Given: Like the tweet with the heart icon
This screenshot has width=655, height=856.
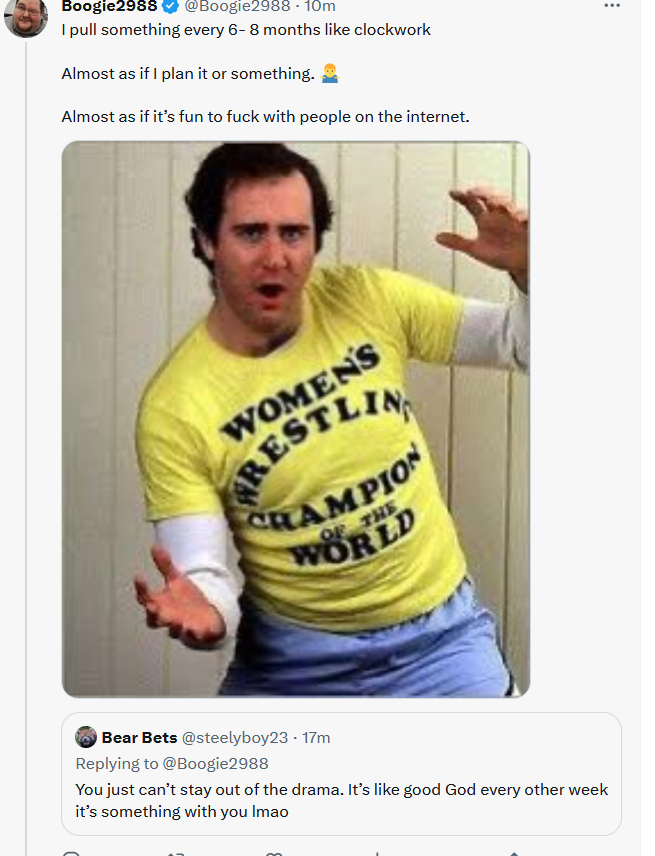Looking at the screenshot, I should [273, 853].
